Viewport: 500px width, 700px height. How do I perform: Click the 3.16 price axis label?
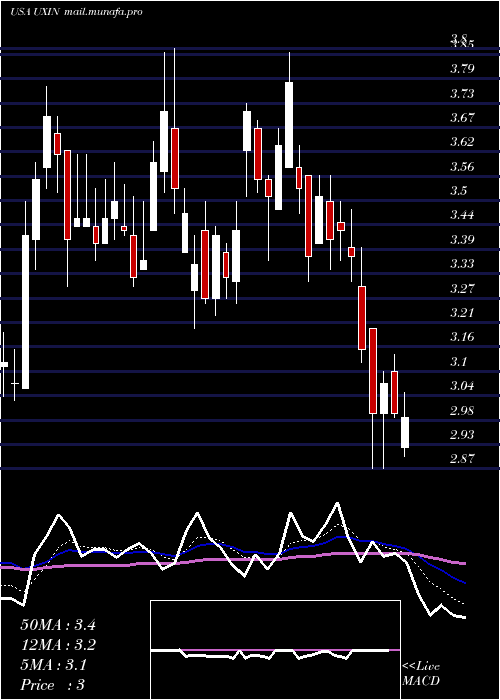pyautogui.click(x=462, y=337)
